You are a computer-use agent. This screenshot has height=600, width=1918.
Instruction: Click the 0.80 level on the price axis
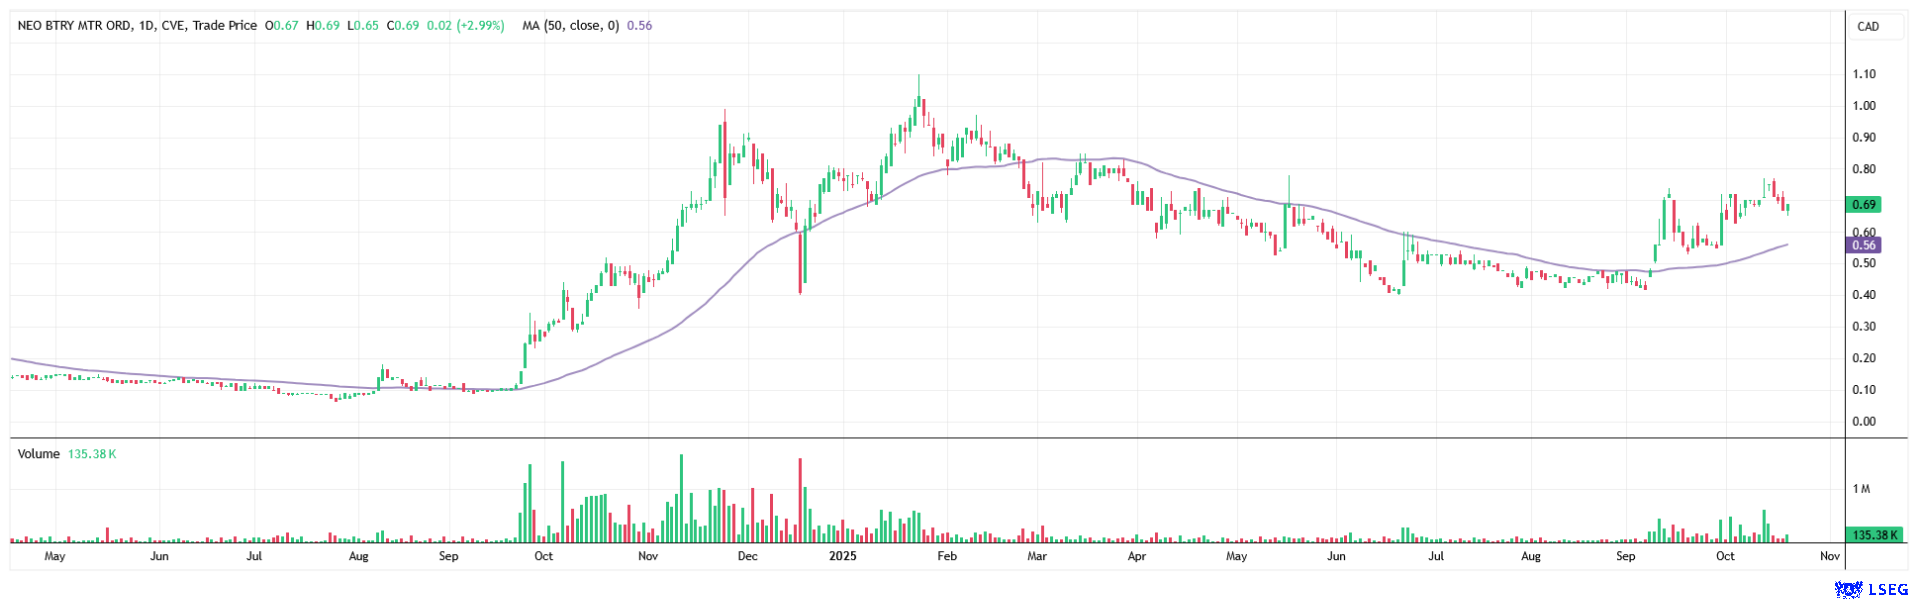click(x=1863, y=169)
